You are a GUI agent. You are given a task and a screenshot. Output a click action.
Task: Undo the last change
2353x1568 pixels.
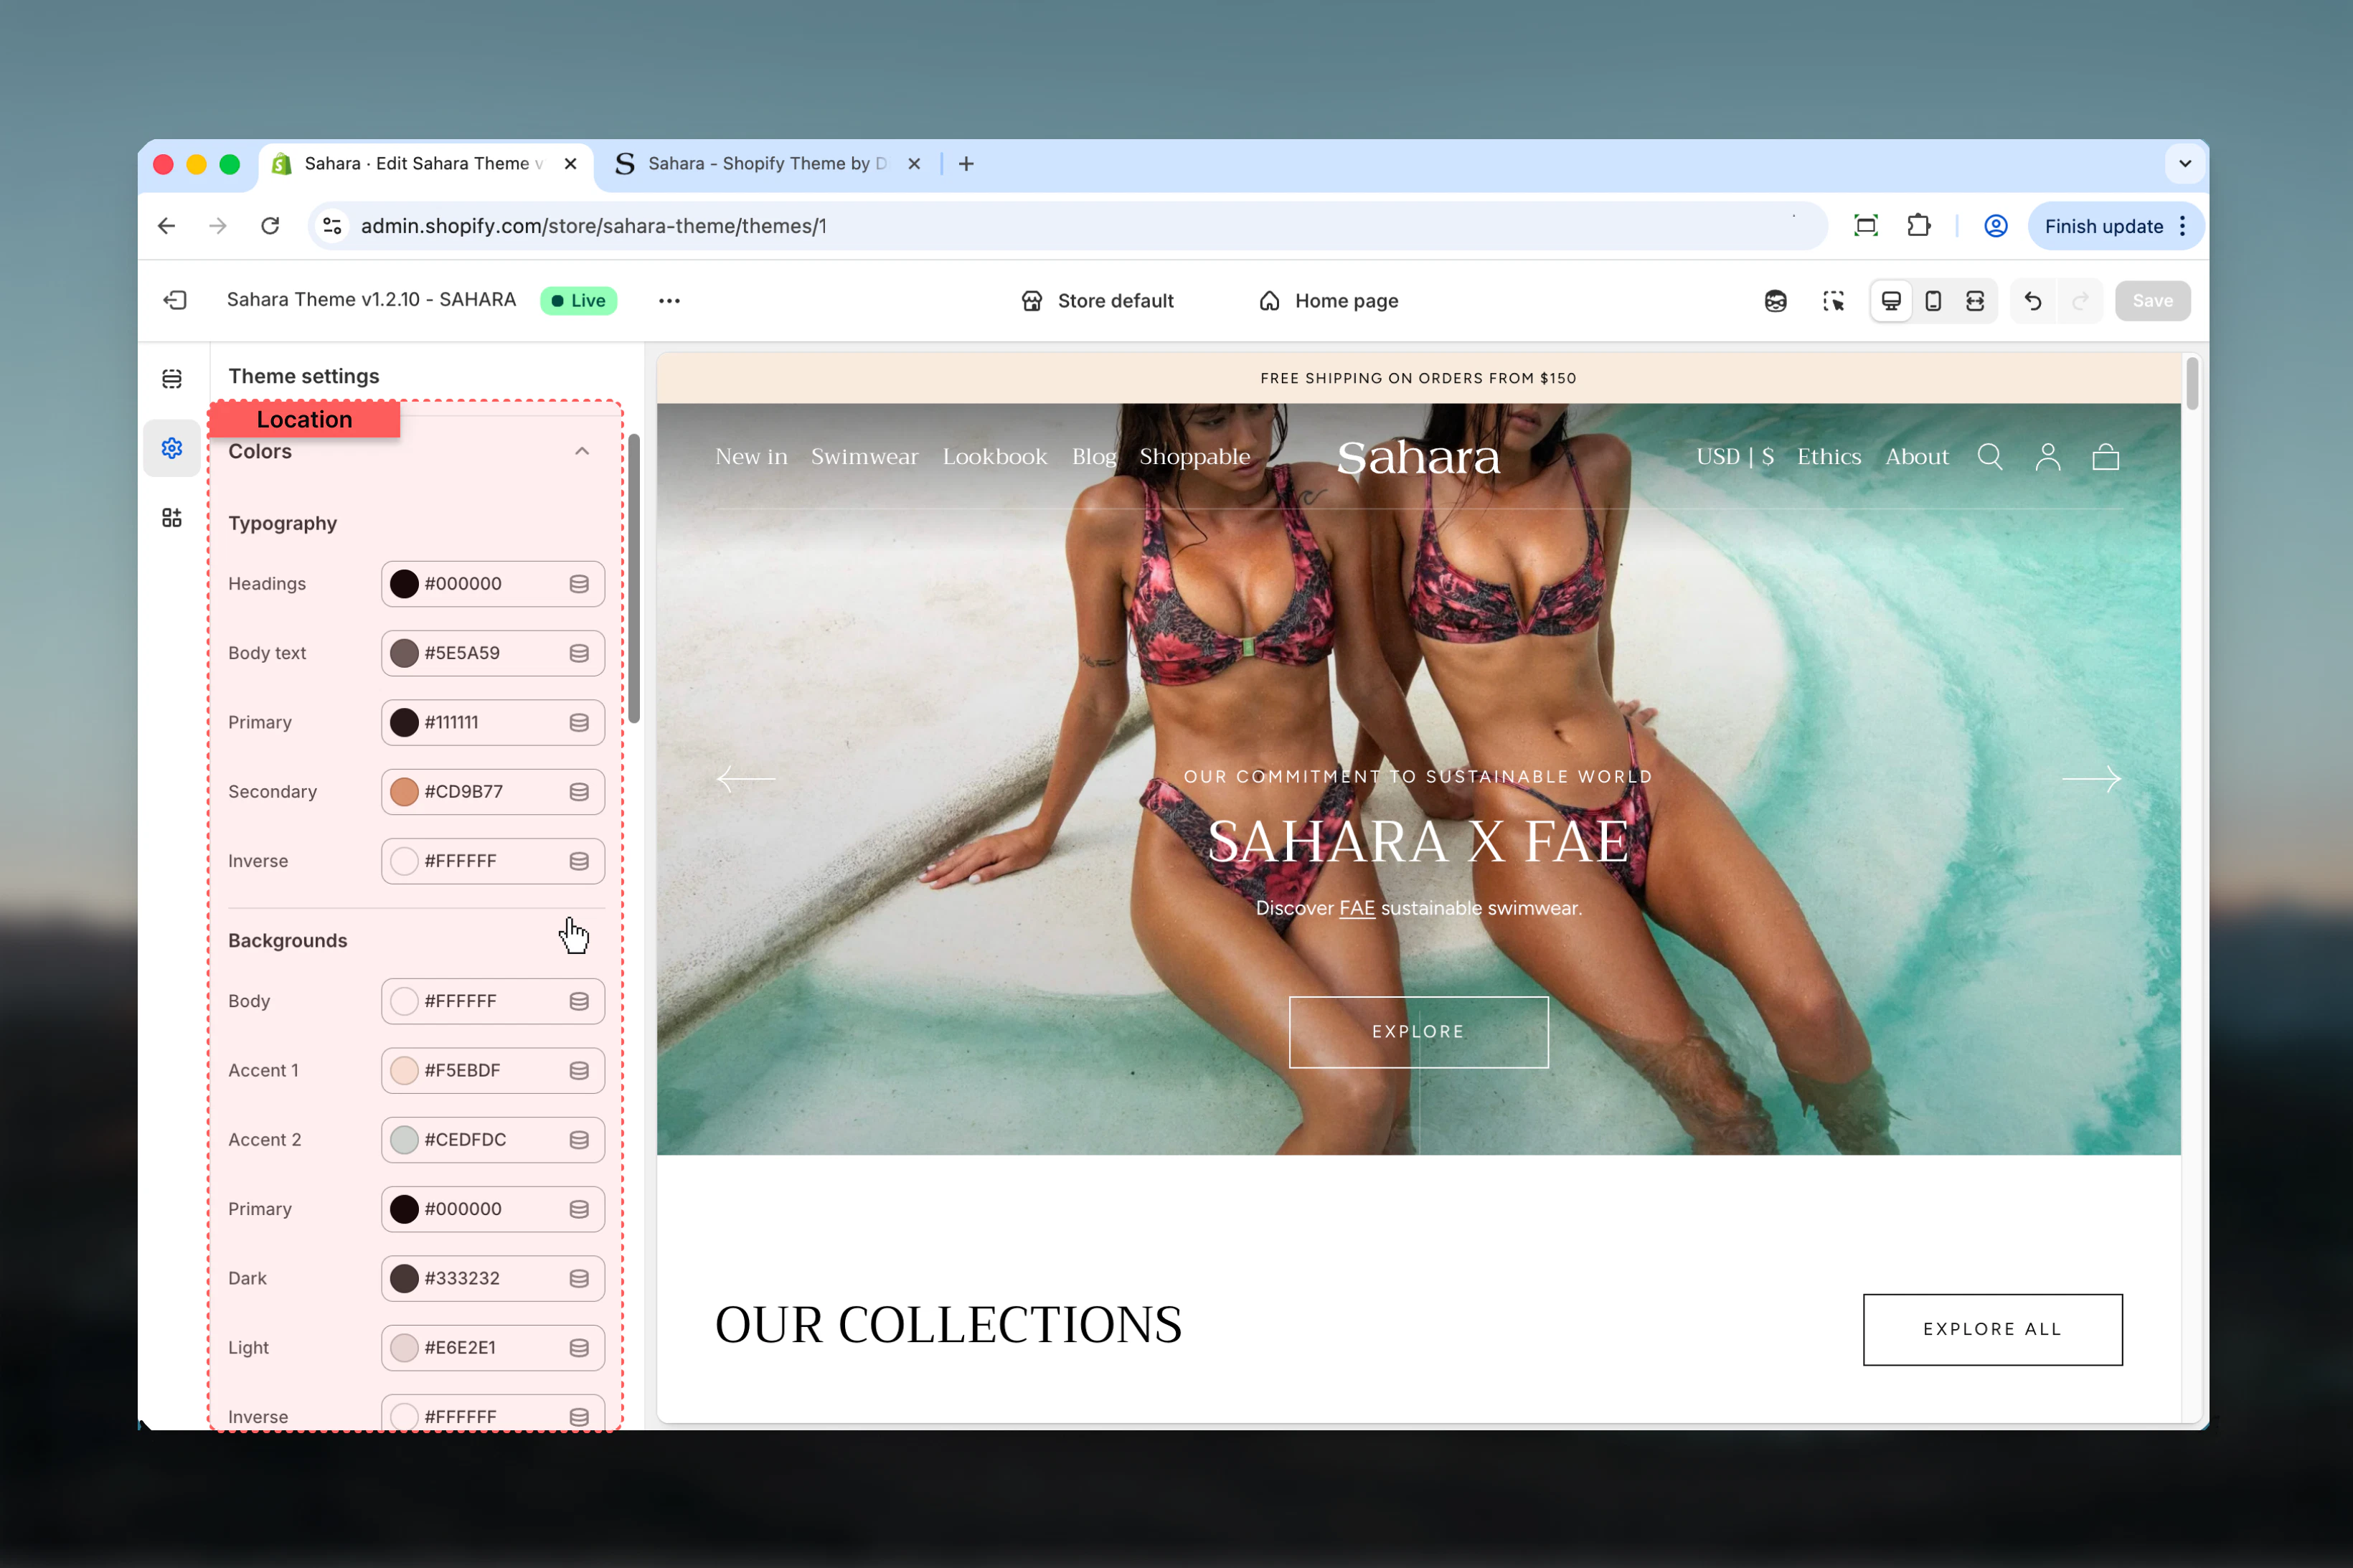point(2033,301)
